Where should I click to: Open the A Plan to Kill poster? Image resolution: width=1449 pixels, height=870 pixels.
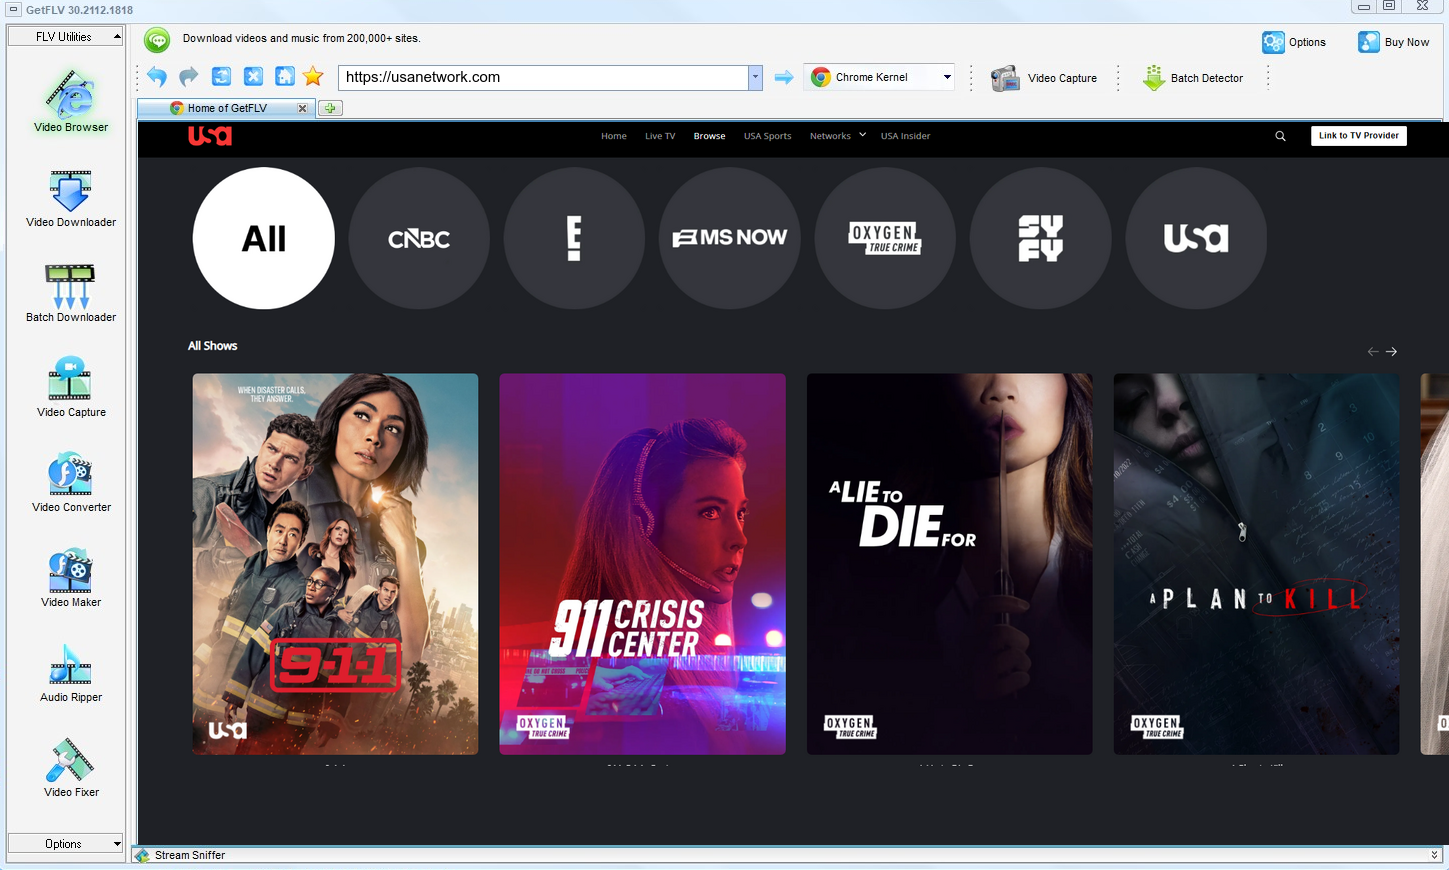tap(1256, 564)
